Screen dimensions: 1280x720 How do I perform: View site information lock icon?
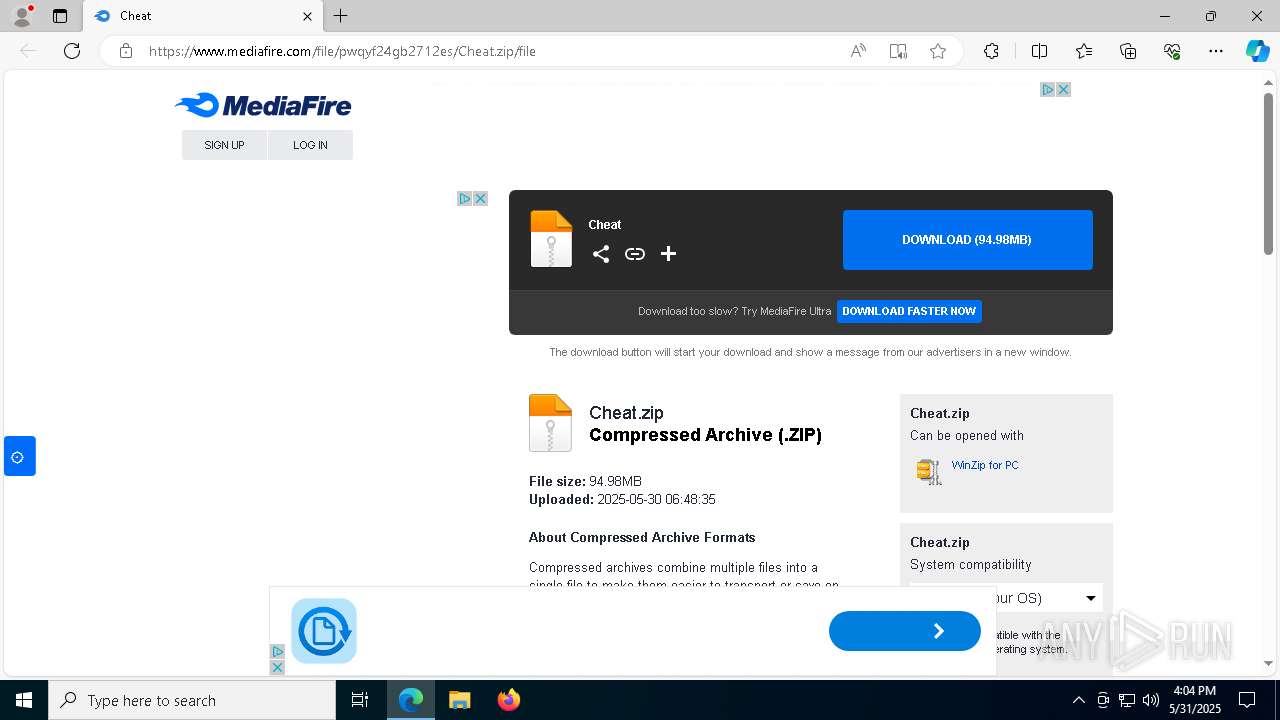click(x=126, y=51)
